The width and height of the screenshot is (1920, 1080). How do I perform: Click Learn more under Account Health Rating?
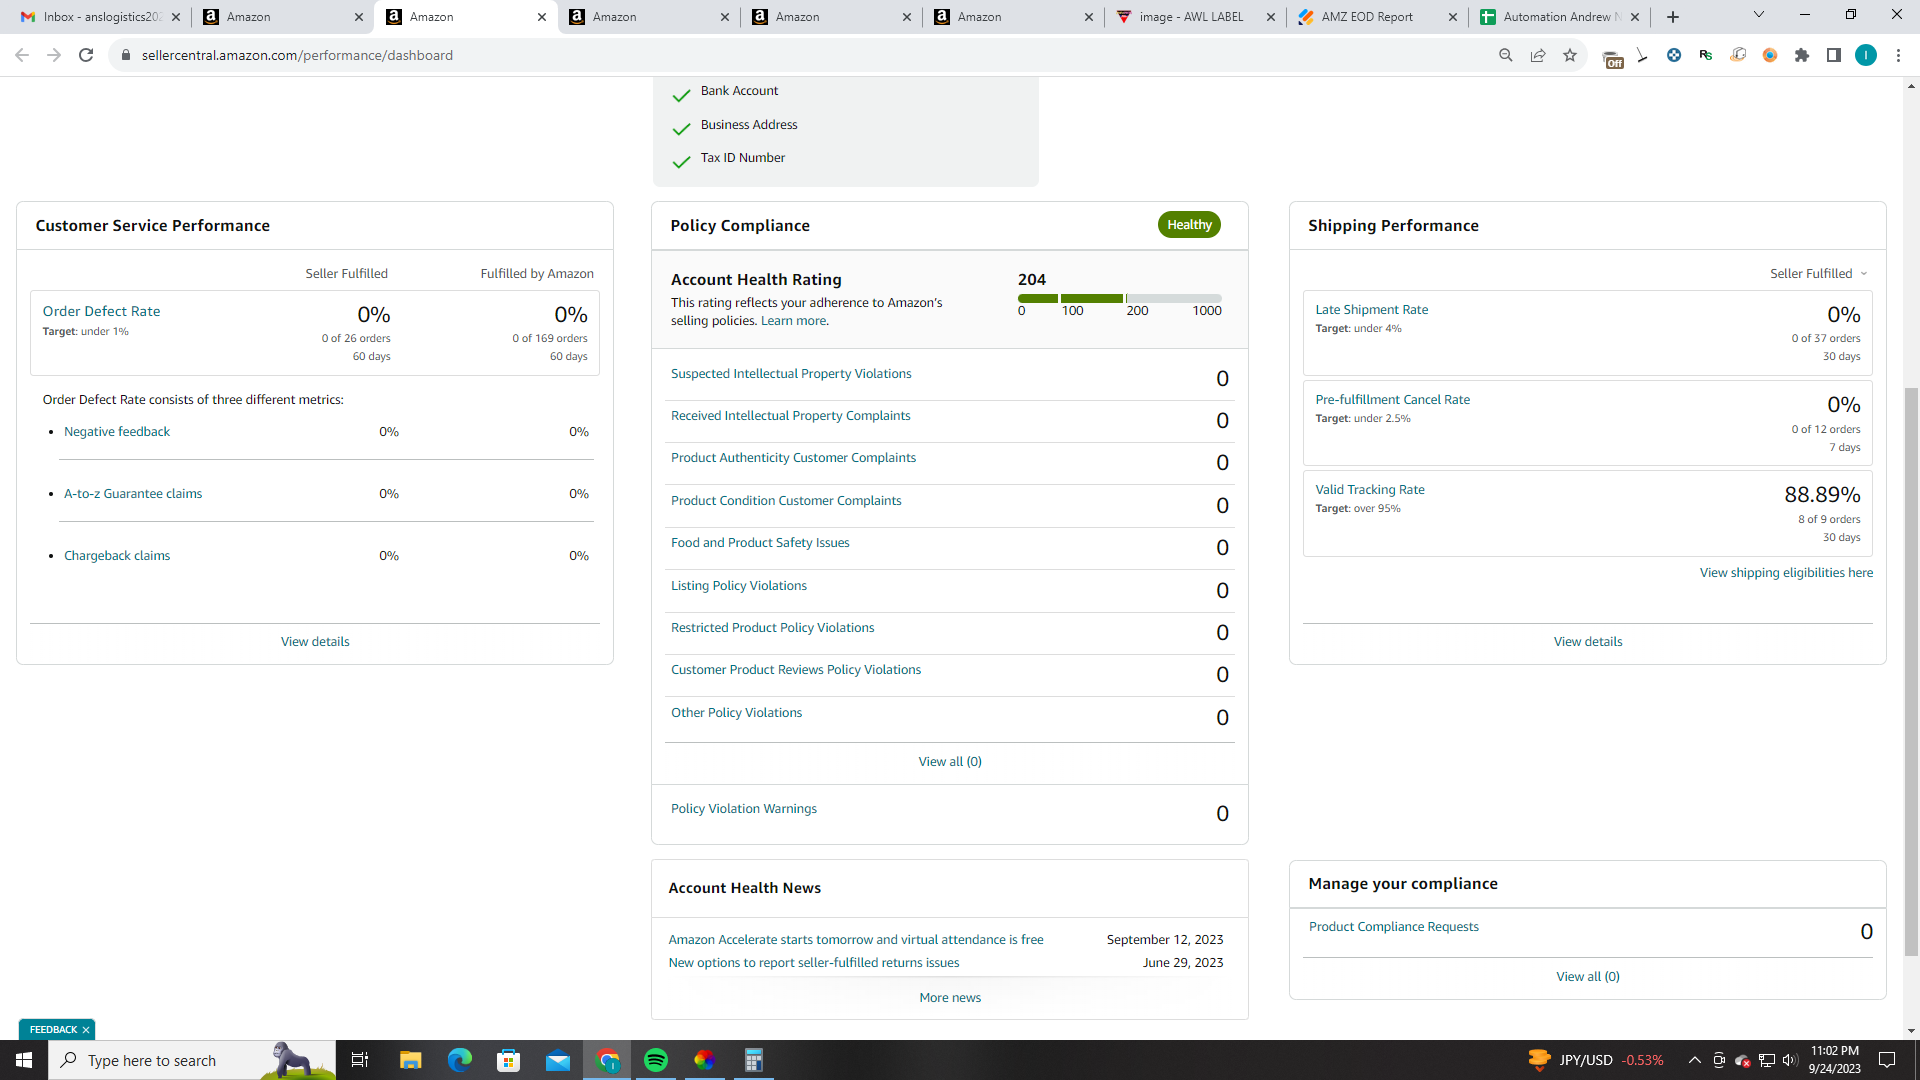click(x=794, y=321)
